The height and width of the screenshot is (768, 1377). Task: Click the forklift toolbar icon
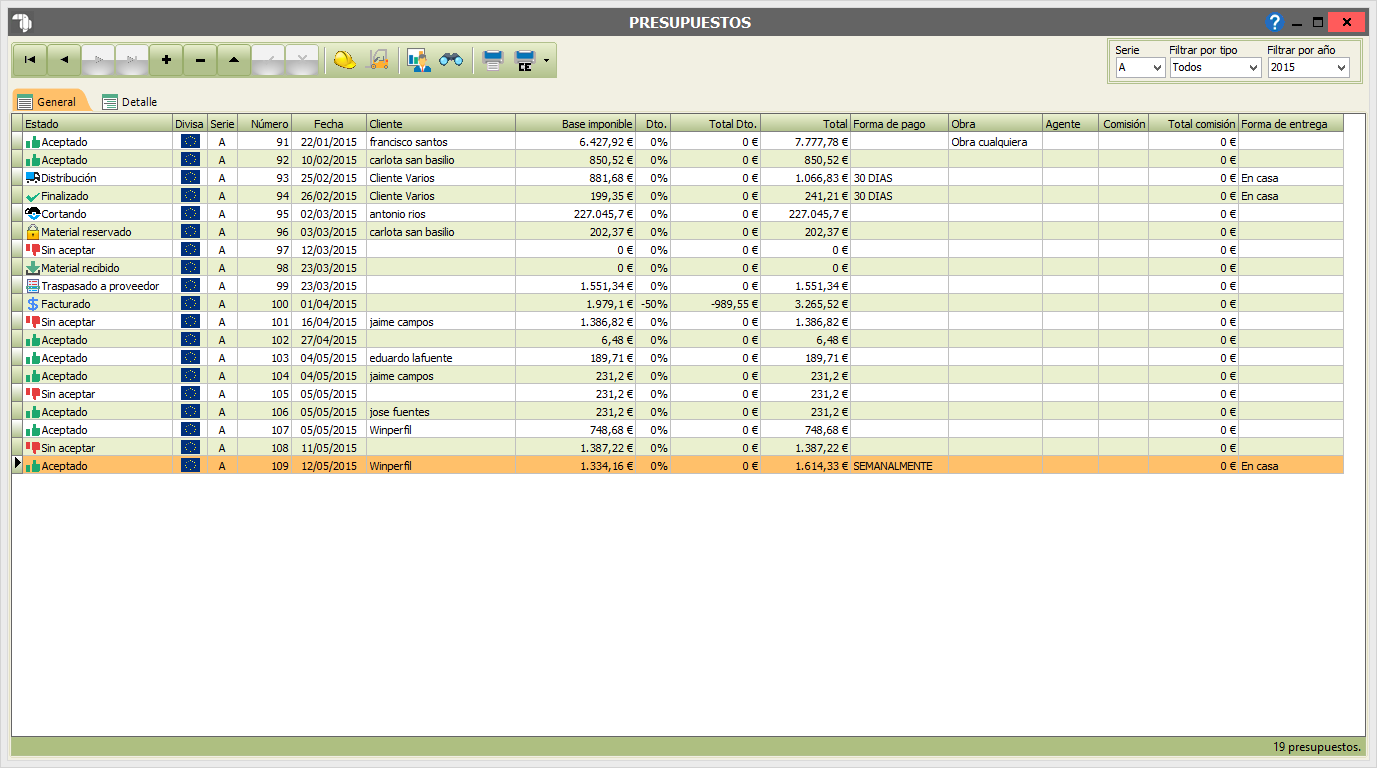coord(379,60)
